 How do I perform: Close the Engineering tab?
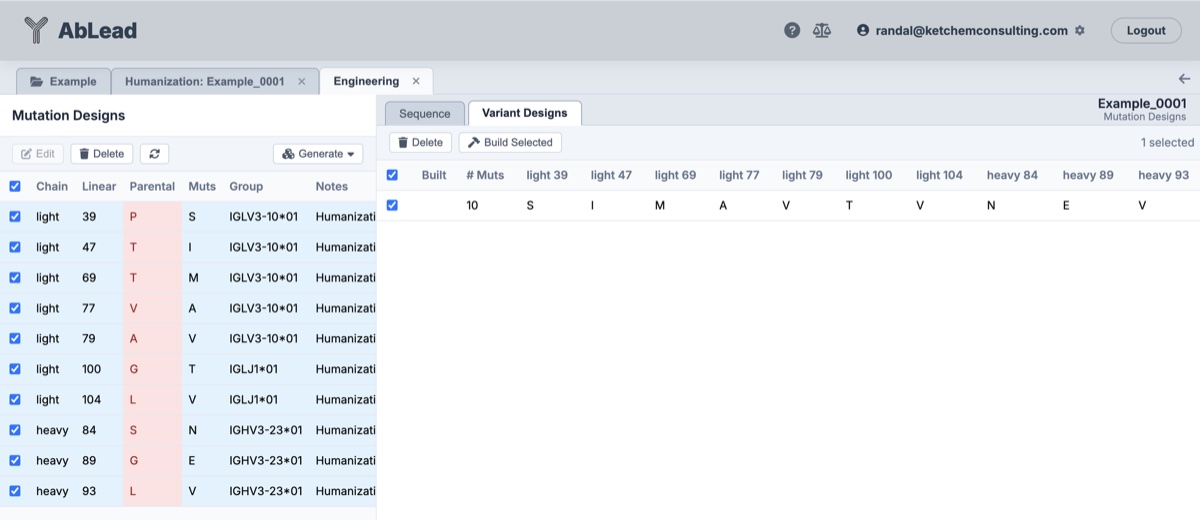coord(416,82)
